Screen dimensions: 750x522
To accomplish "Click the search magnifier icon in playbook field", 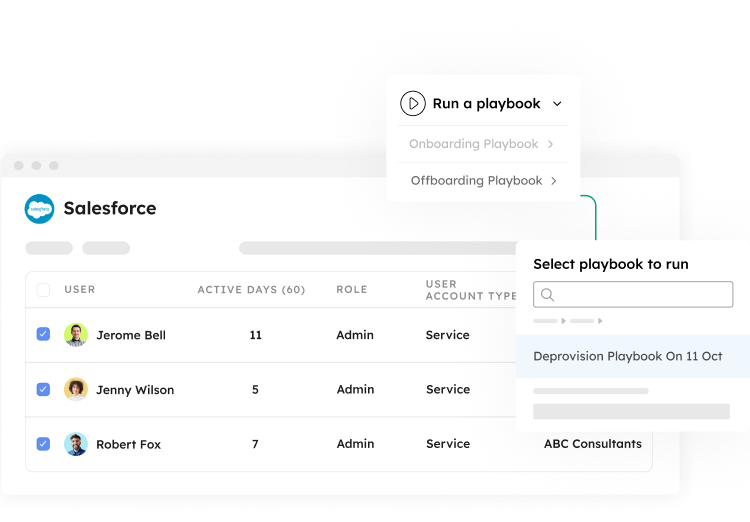I will (548, 295).
